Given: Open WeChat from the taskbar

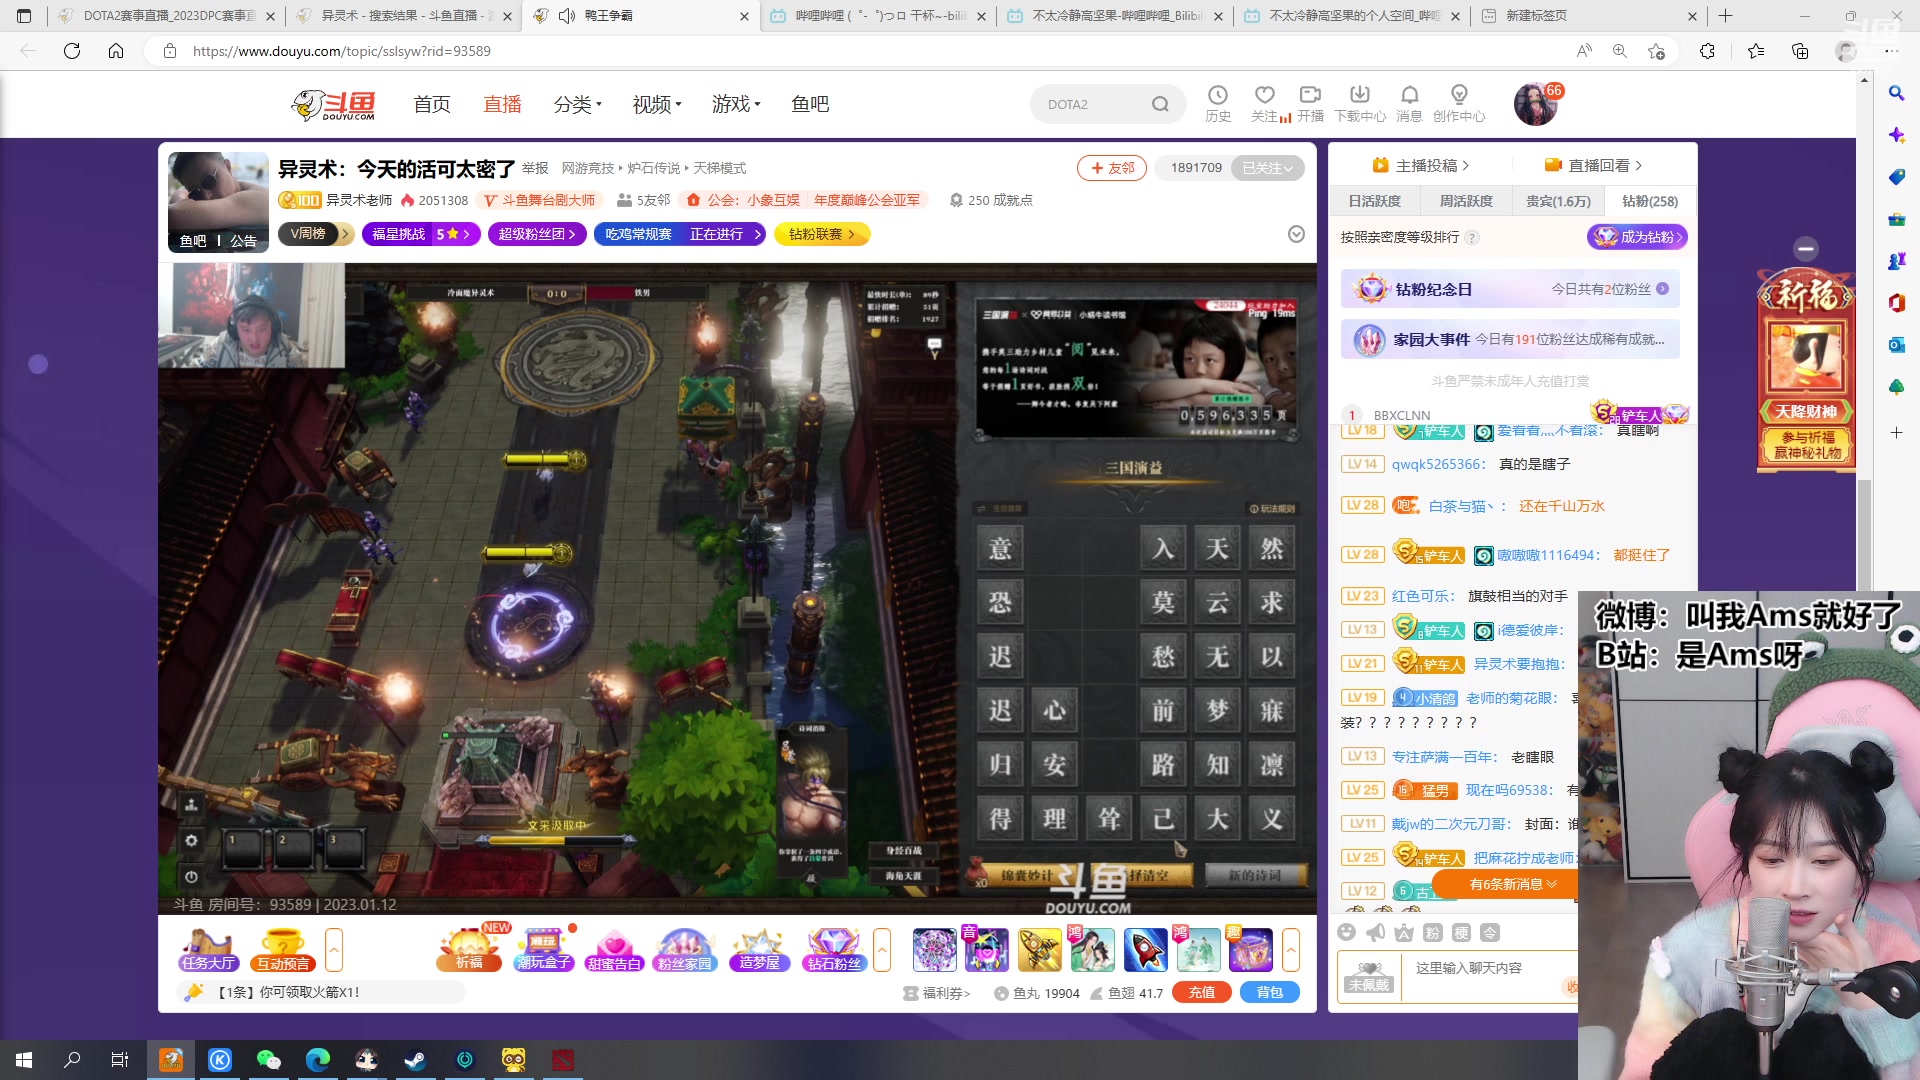Looking at the screenshot, I should tap(268, 1060).
